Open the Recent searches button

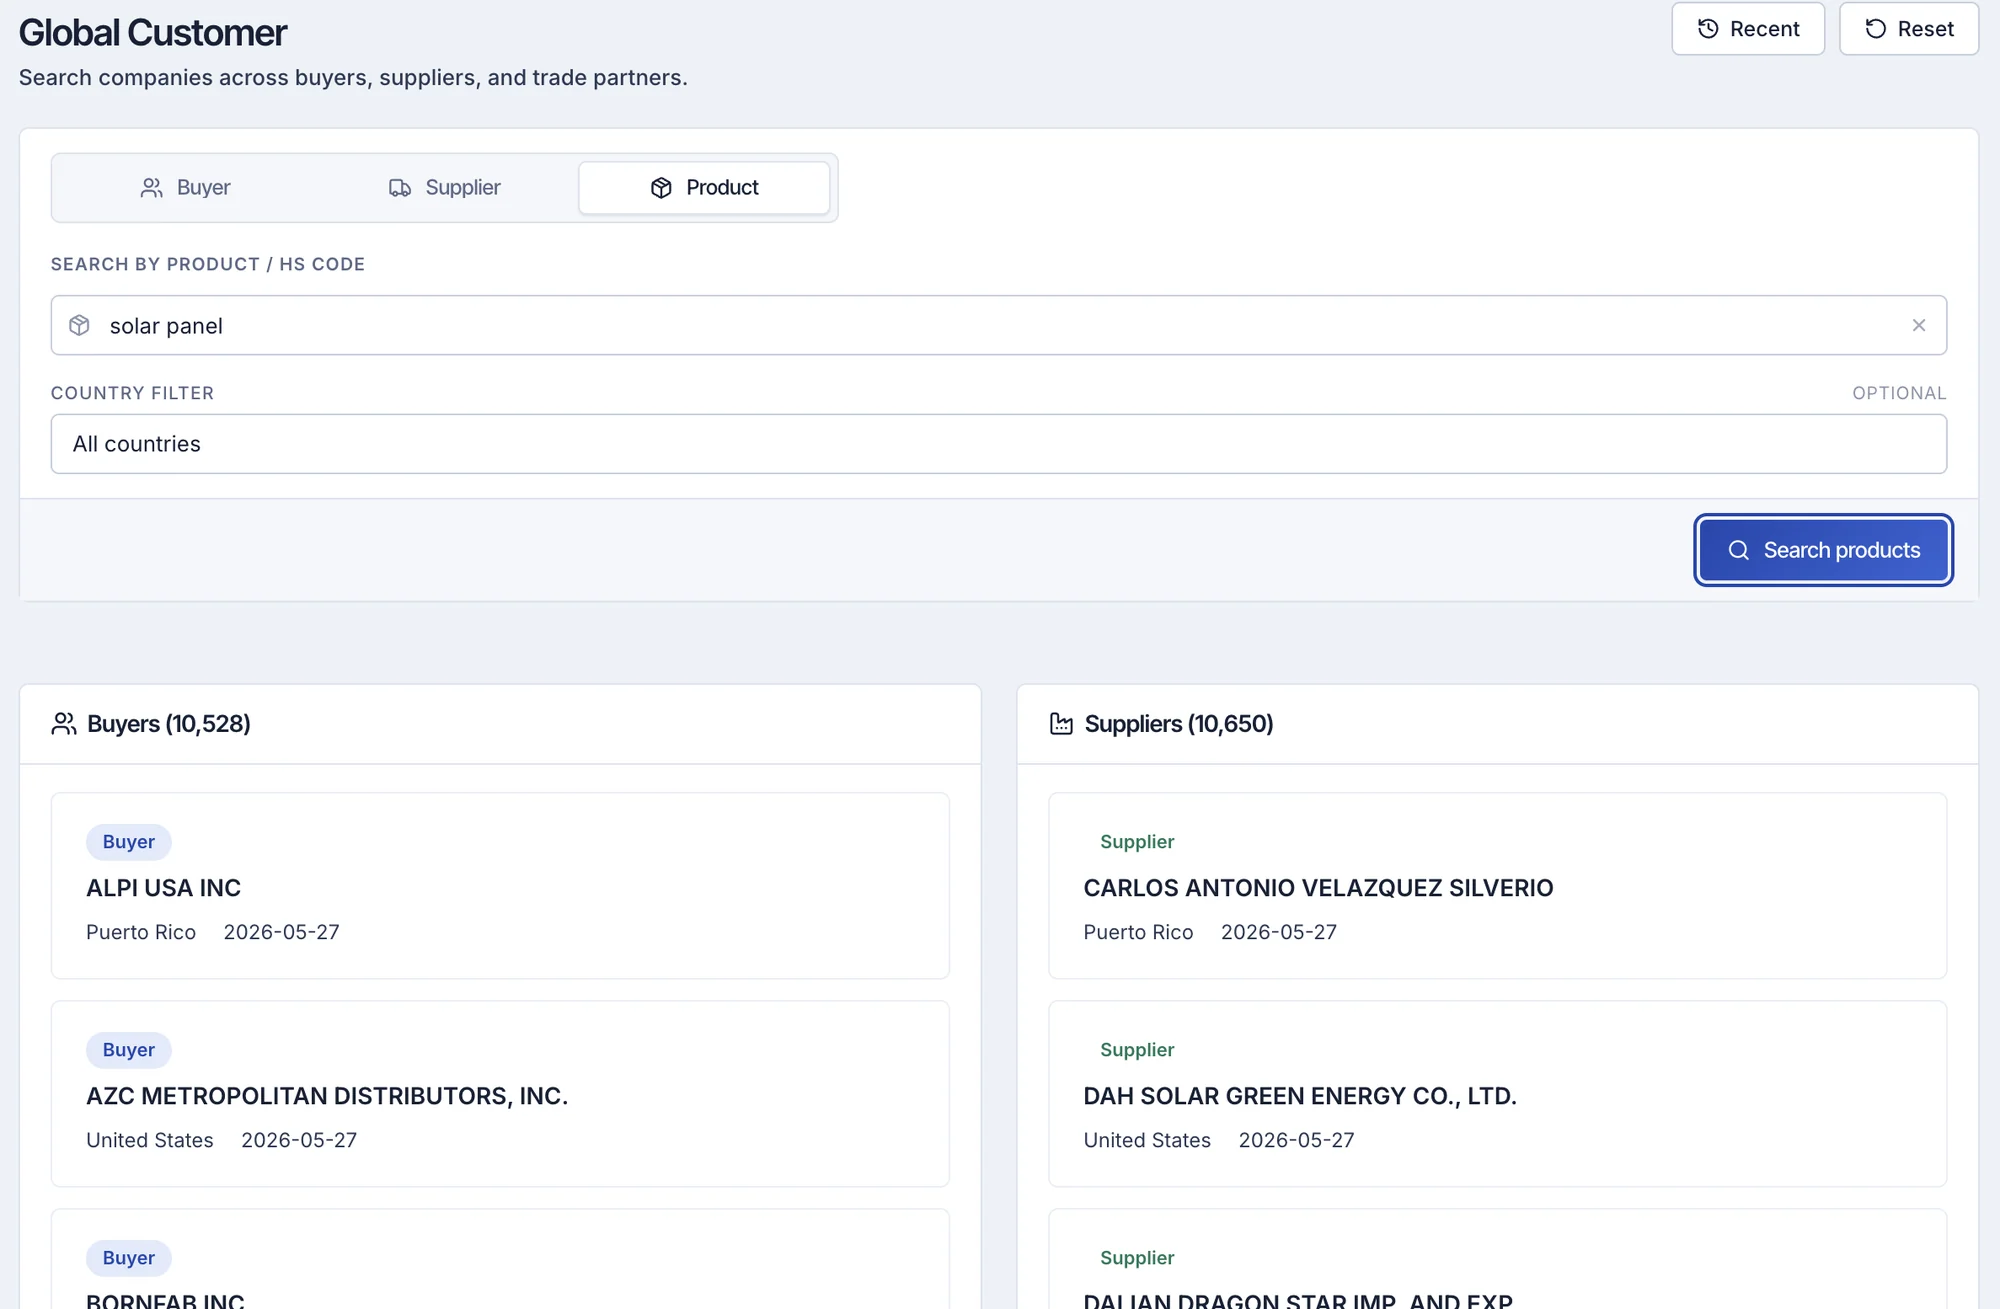pos(1748,29)
